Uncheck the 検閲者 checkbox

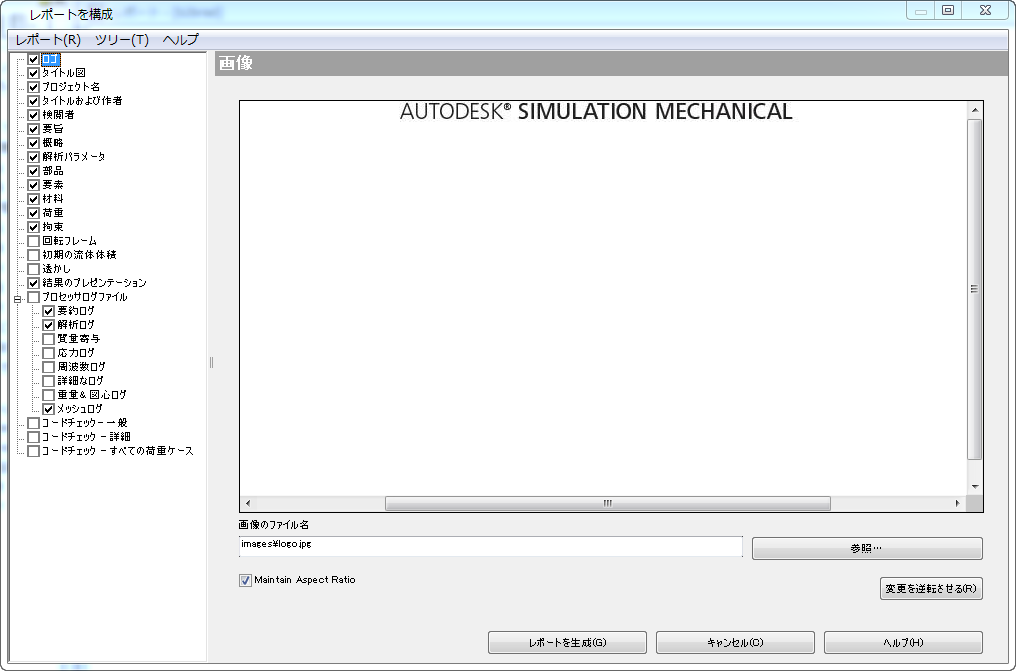[34, 115]
